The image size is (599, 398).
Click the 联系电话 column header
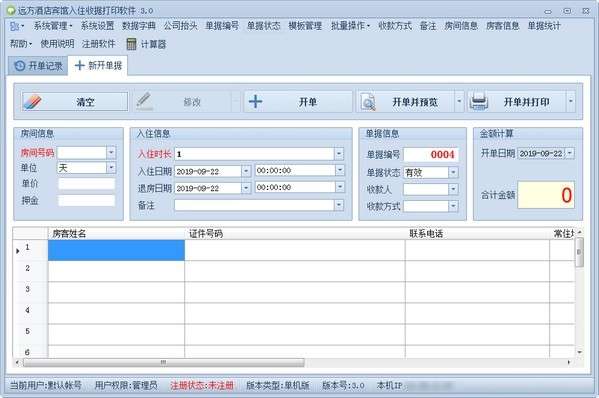tap(478, 234)
